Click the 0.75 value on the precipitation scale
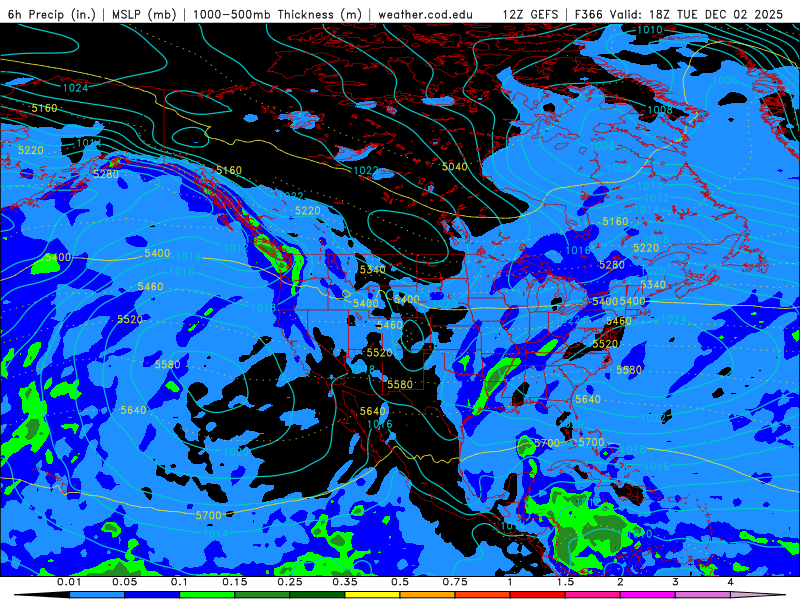800x600 pixels. (455, 582)
